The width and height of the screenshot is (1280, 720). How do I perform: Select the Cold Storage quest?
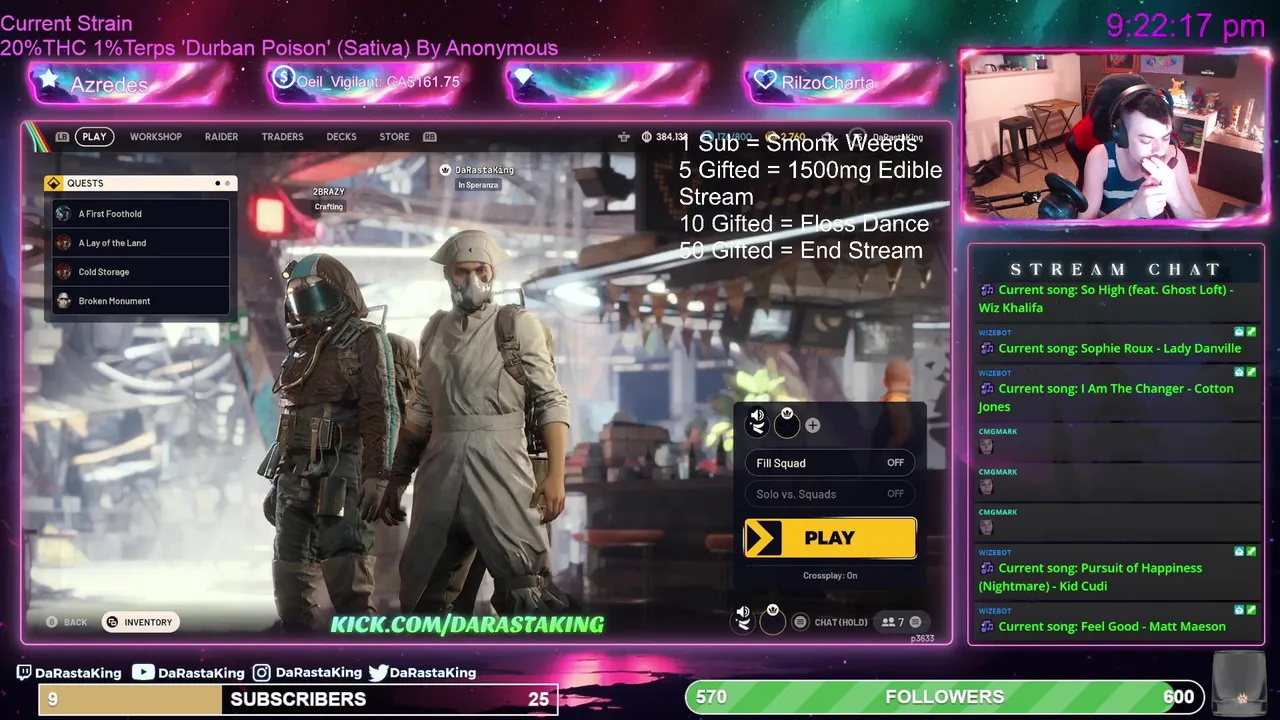141,272
